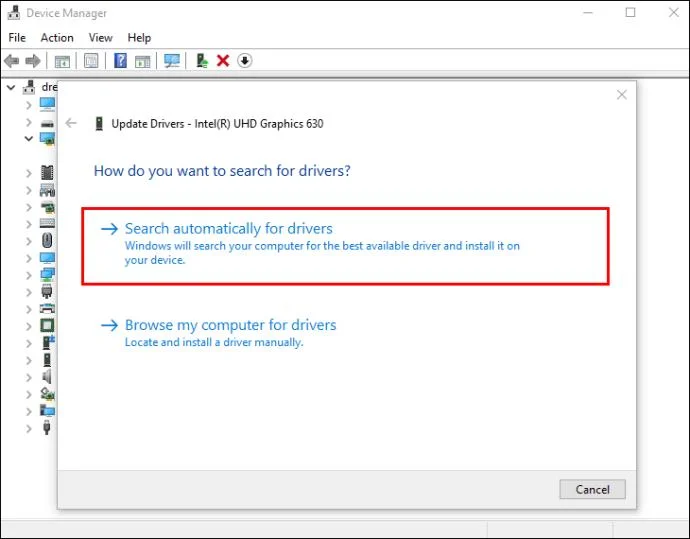This screenshot has height=539, width=690.
Task: Click 'Locate and install a driver manually.' text
Action: tap(214, 342)
